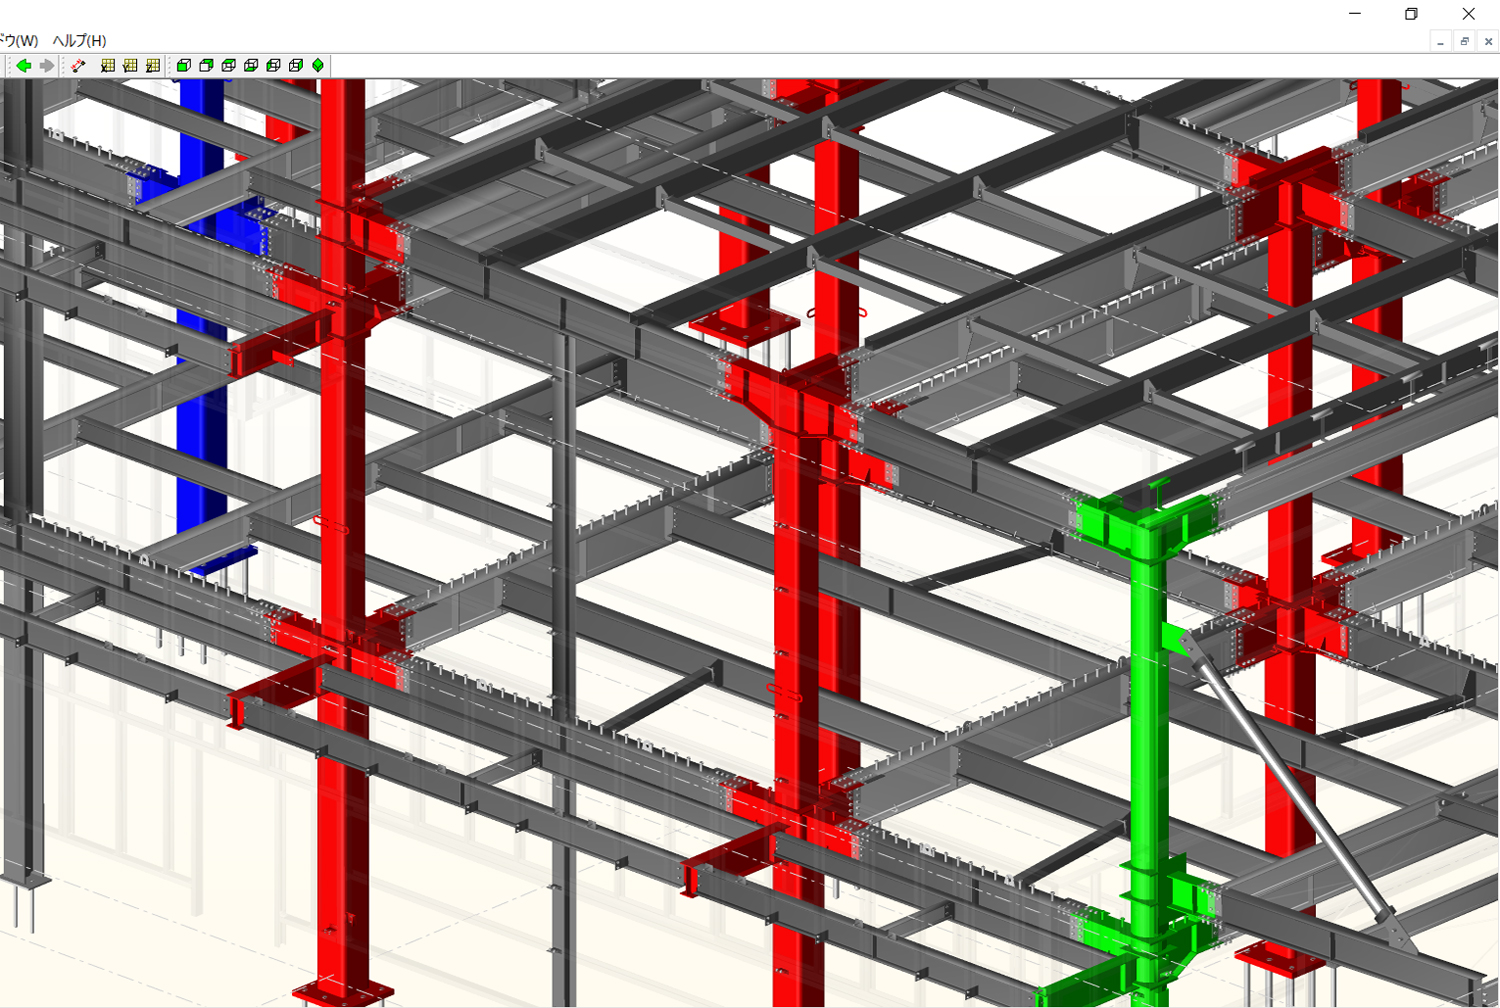Switch to right side view cube icon
The height and width of the screenshot is (1008, 1500).
[296, 66]
